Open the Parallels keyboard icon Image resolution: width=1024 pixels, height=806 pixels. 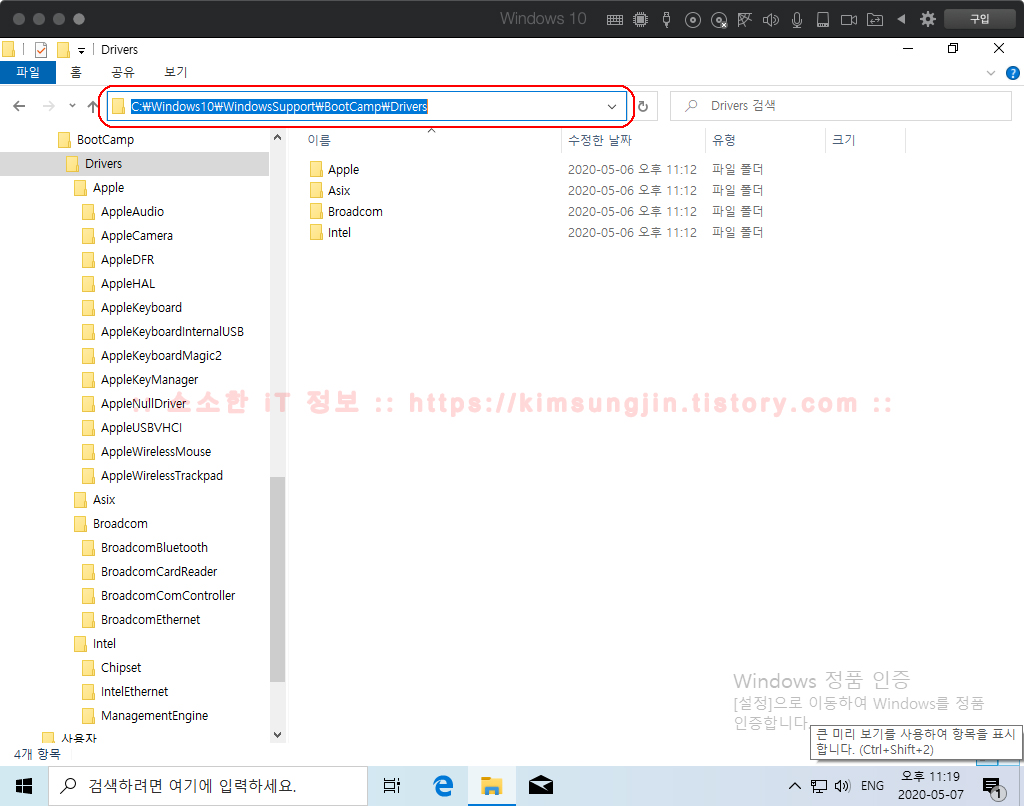[x=615, y=20]
